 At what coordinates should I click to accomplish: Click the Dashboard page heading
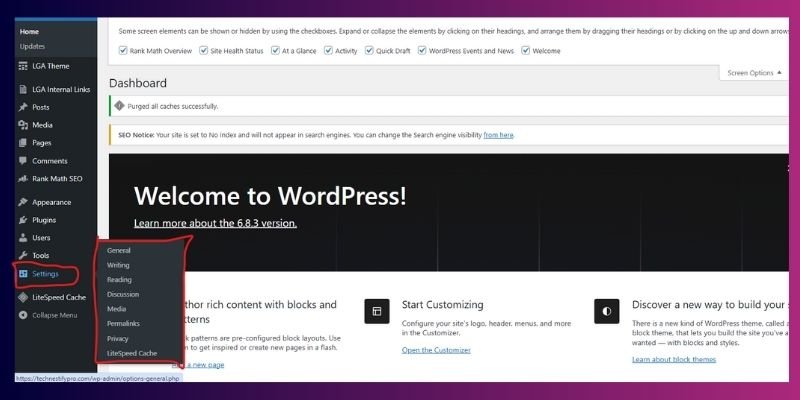click(x=138, y=83)
